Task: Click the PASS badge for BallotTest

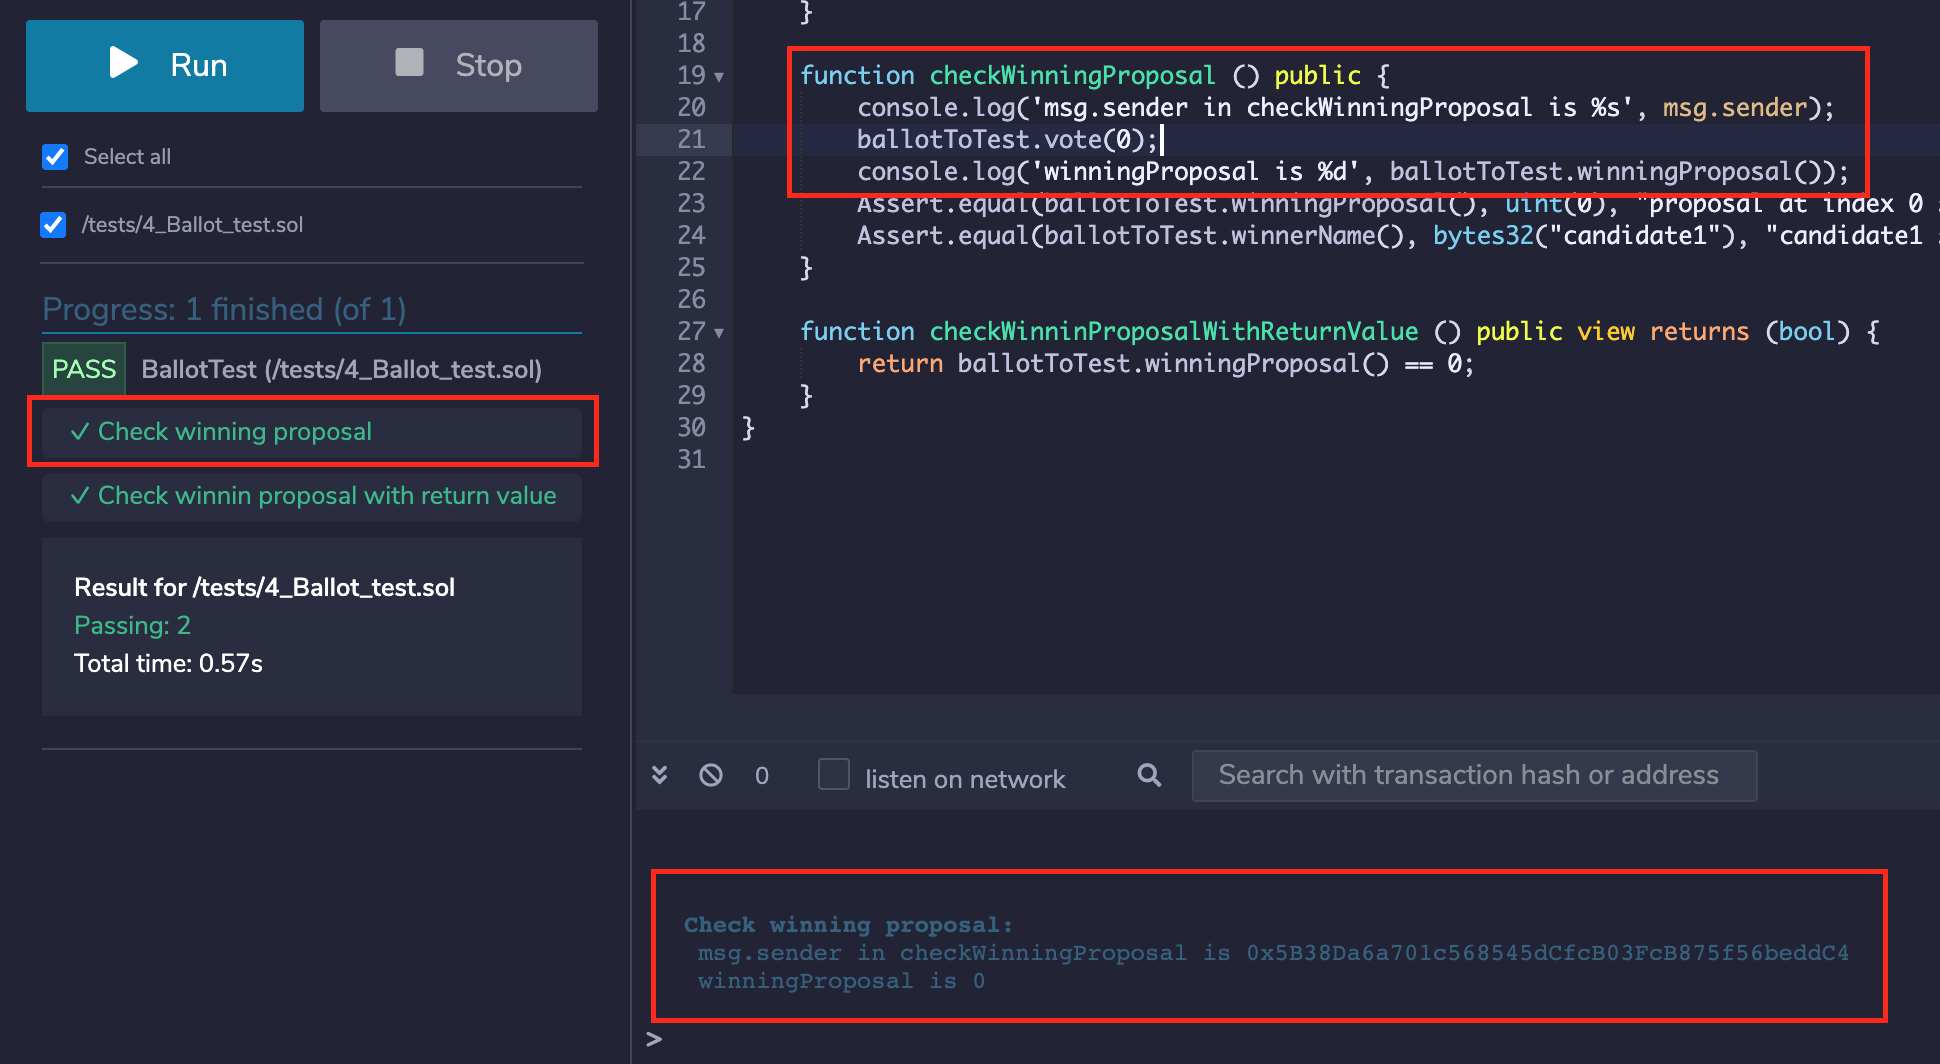Action: pyautogui.click(x=84, y=369)
